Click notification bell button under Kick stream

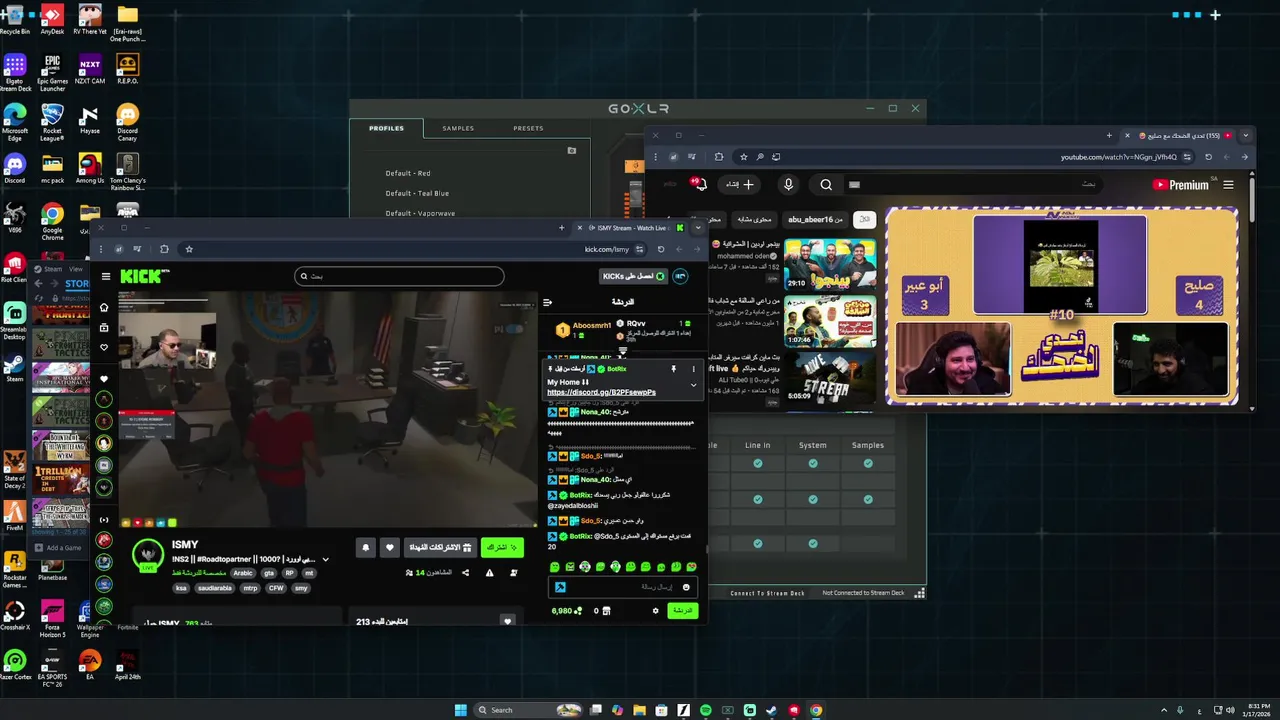pos(365,548)
